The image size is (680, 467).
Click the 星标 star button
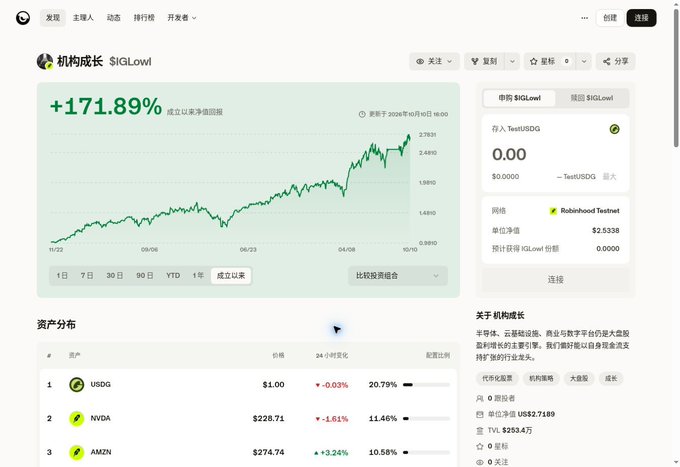click(x=549, y=62)
